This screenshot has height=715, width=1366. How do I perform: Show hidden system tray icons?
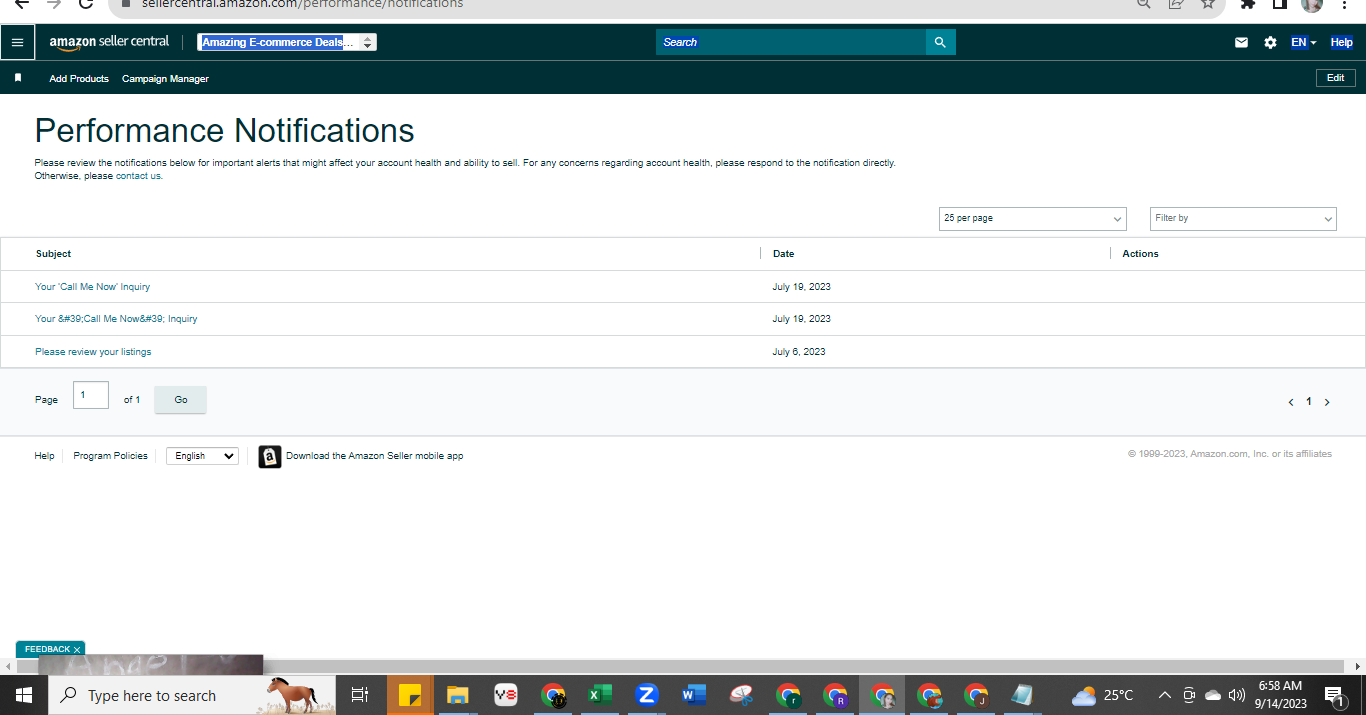pos(1164,695)
